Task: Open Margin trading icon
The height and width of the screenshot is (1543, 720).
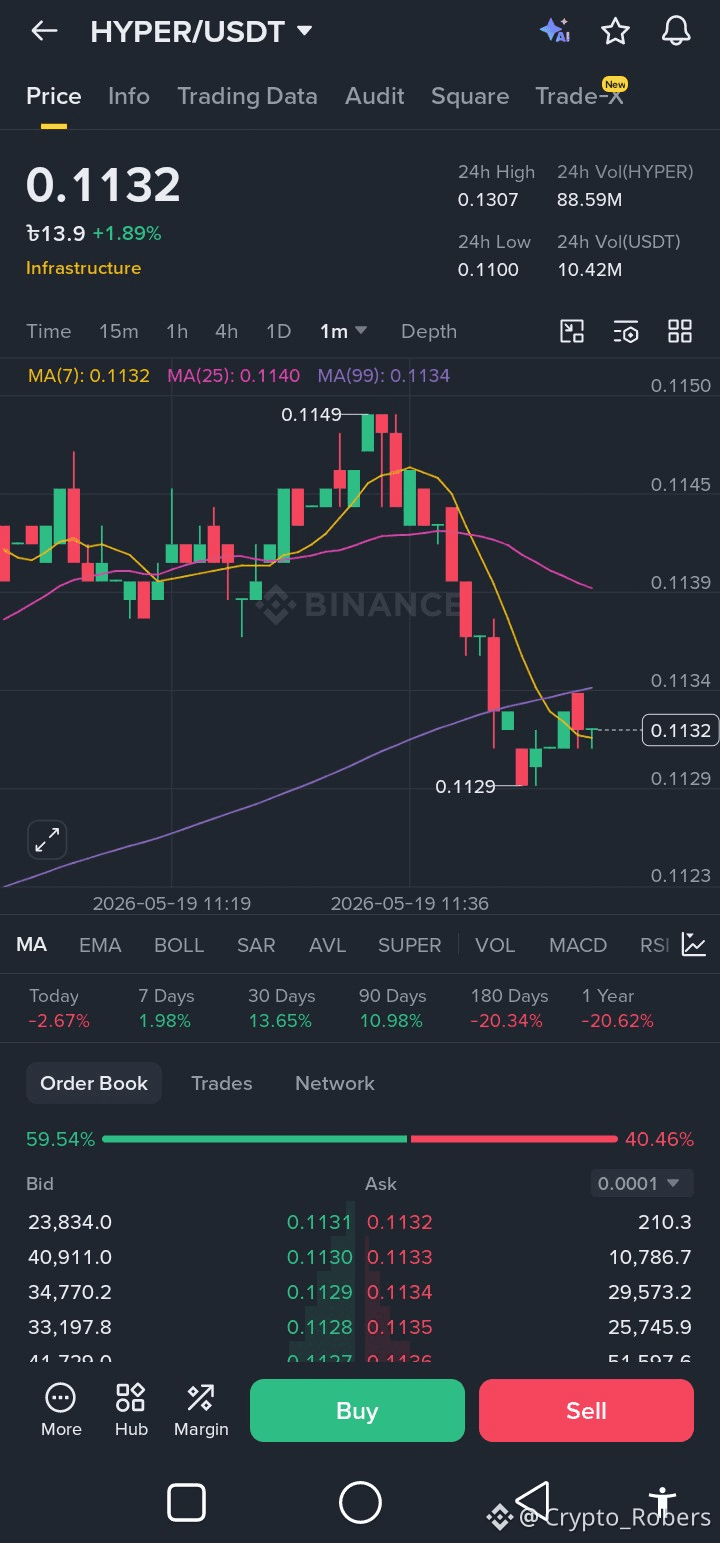Action: (x=201, y=1410)
